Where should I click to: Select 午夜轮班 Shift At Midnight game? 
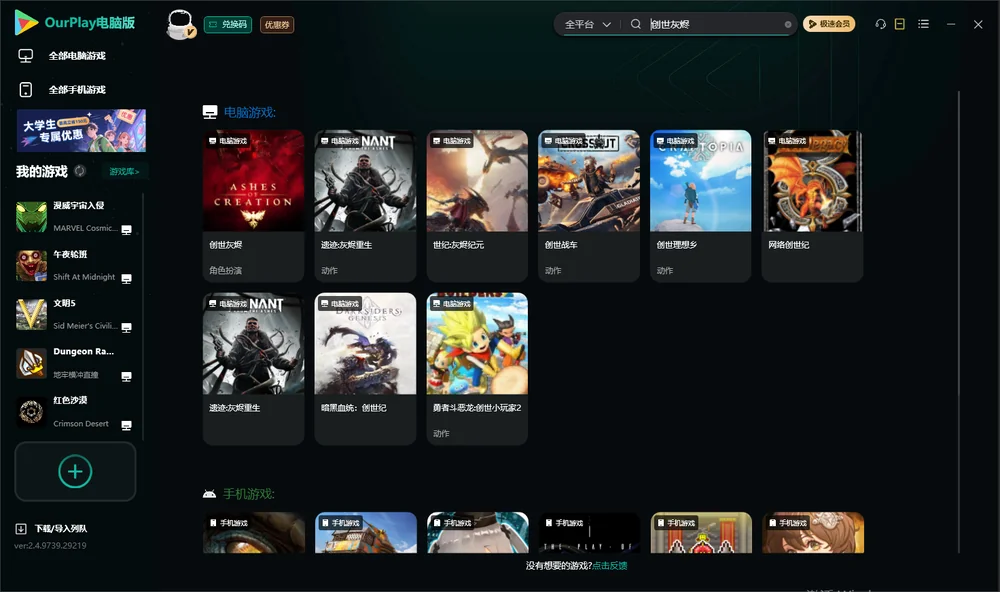point(75,266)
